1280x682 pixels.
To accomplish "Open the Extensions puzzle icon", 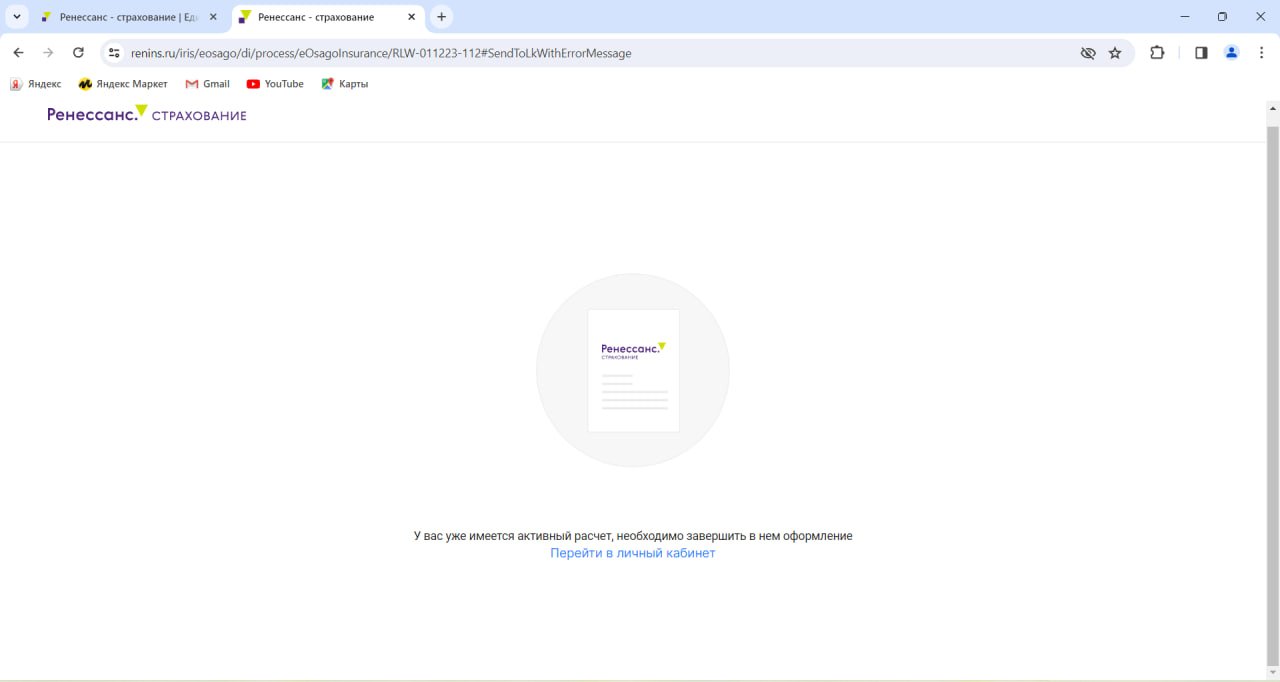I will (1157, 53).
